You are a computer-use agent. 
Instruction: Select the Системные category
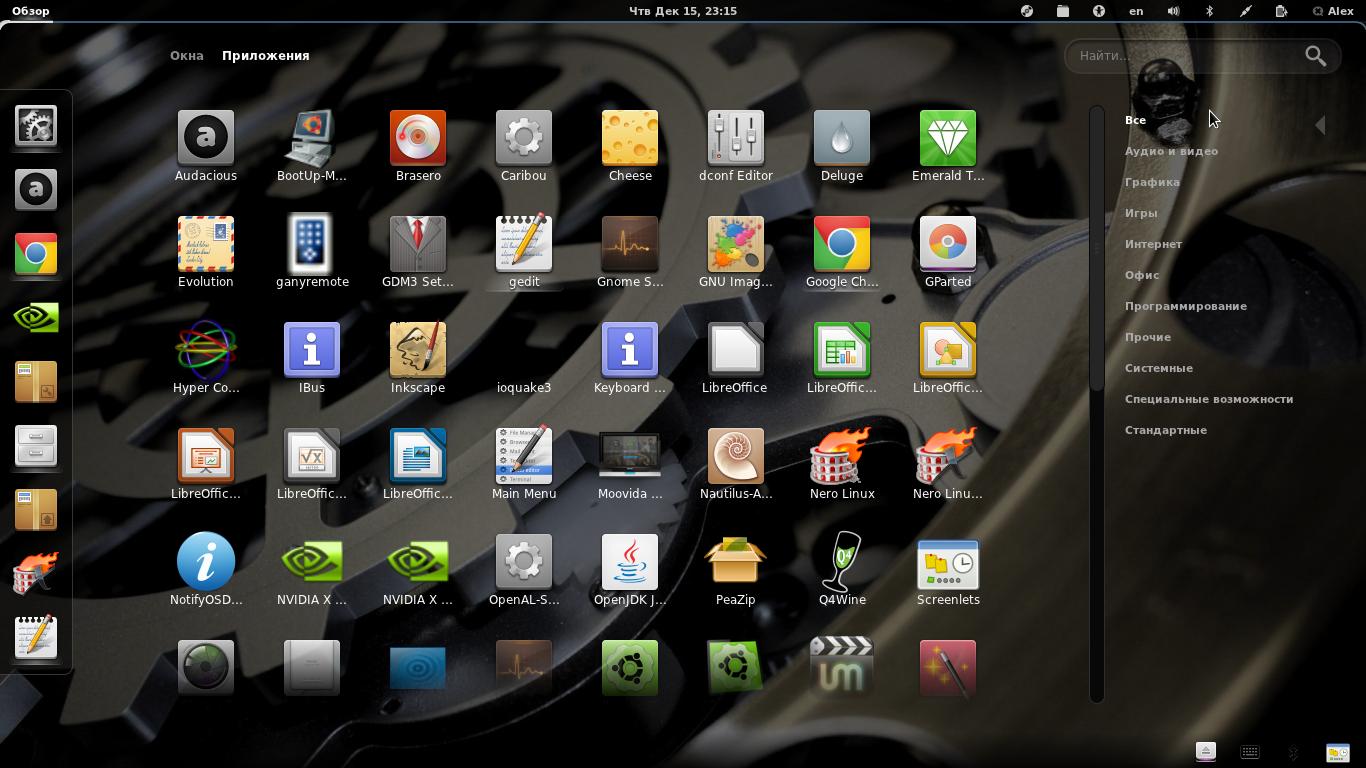point(1158,368)
